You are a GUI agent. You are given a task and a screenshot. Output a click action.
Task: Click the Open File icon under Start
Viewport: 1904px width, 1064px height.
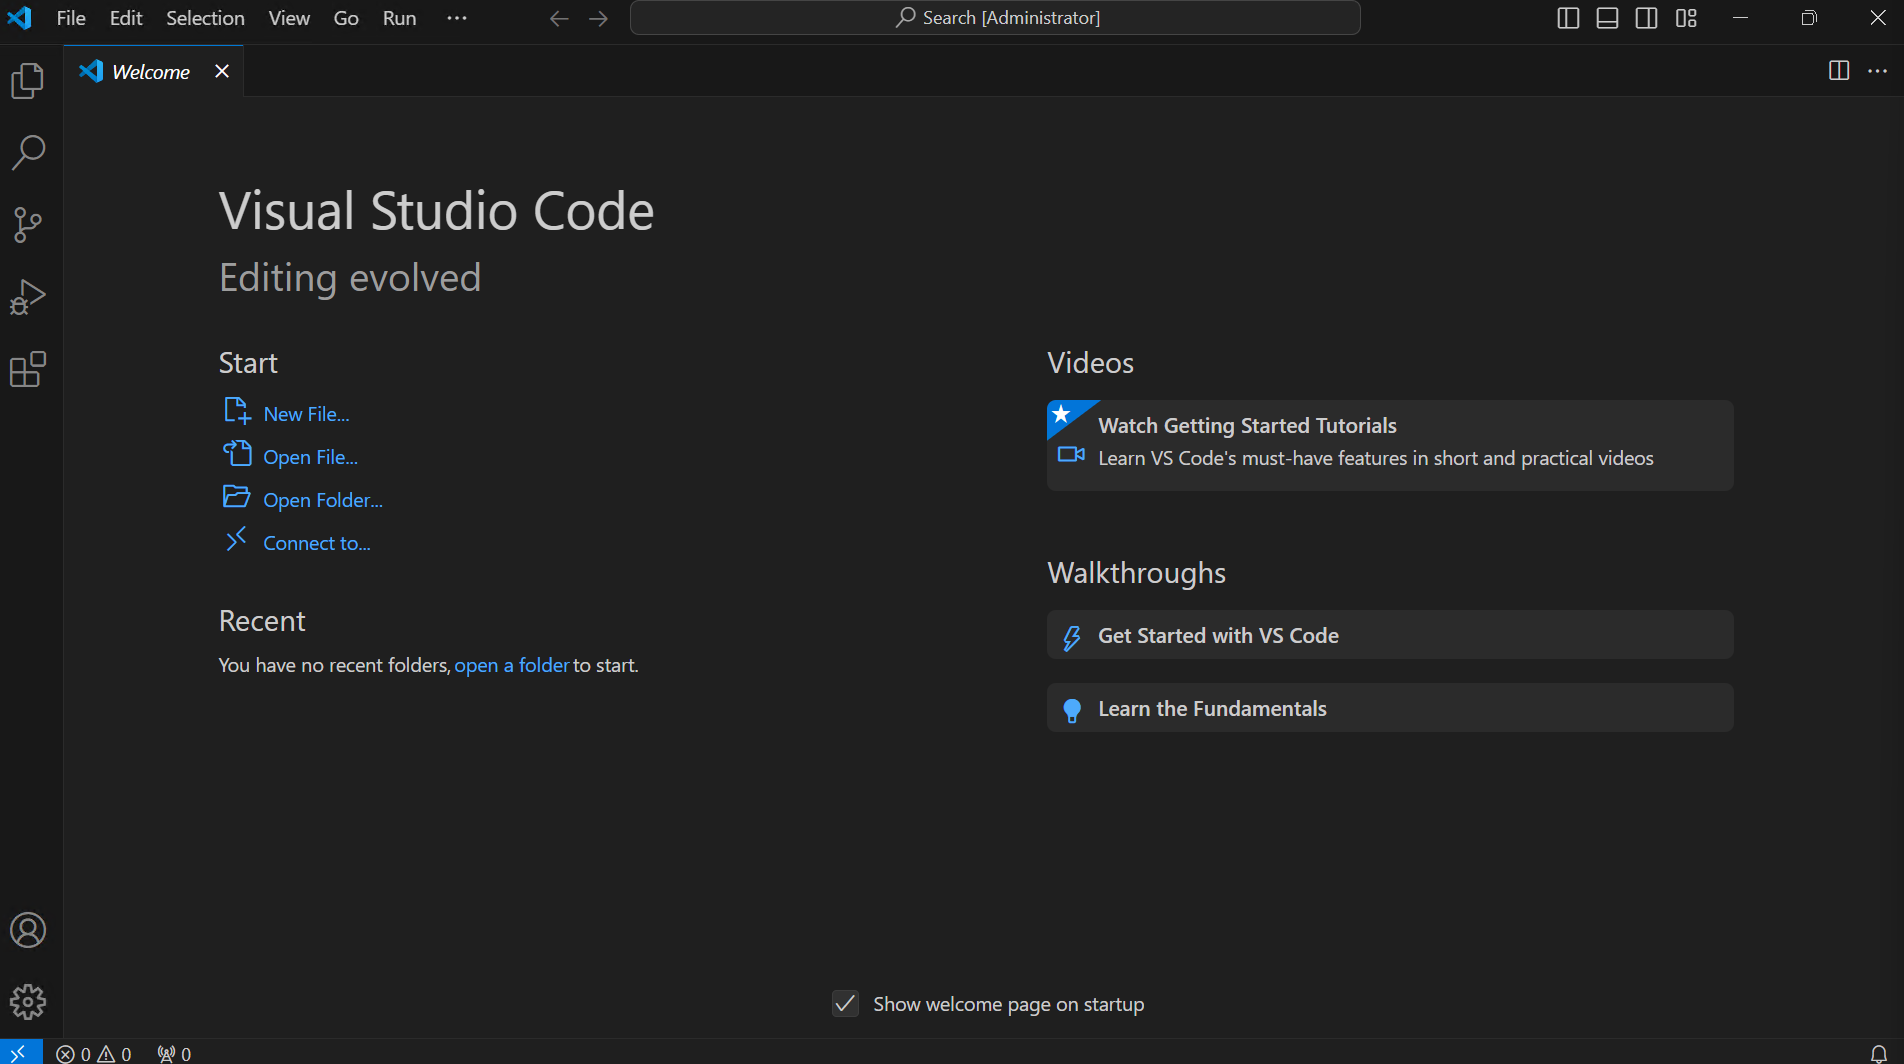[x=237, y=454]
